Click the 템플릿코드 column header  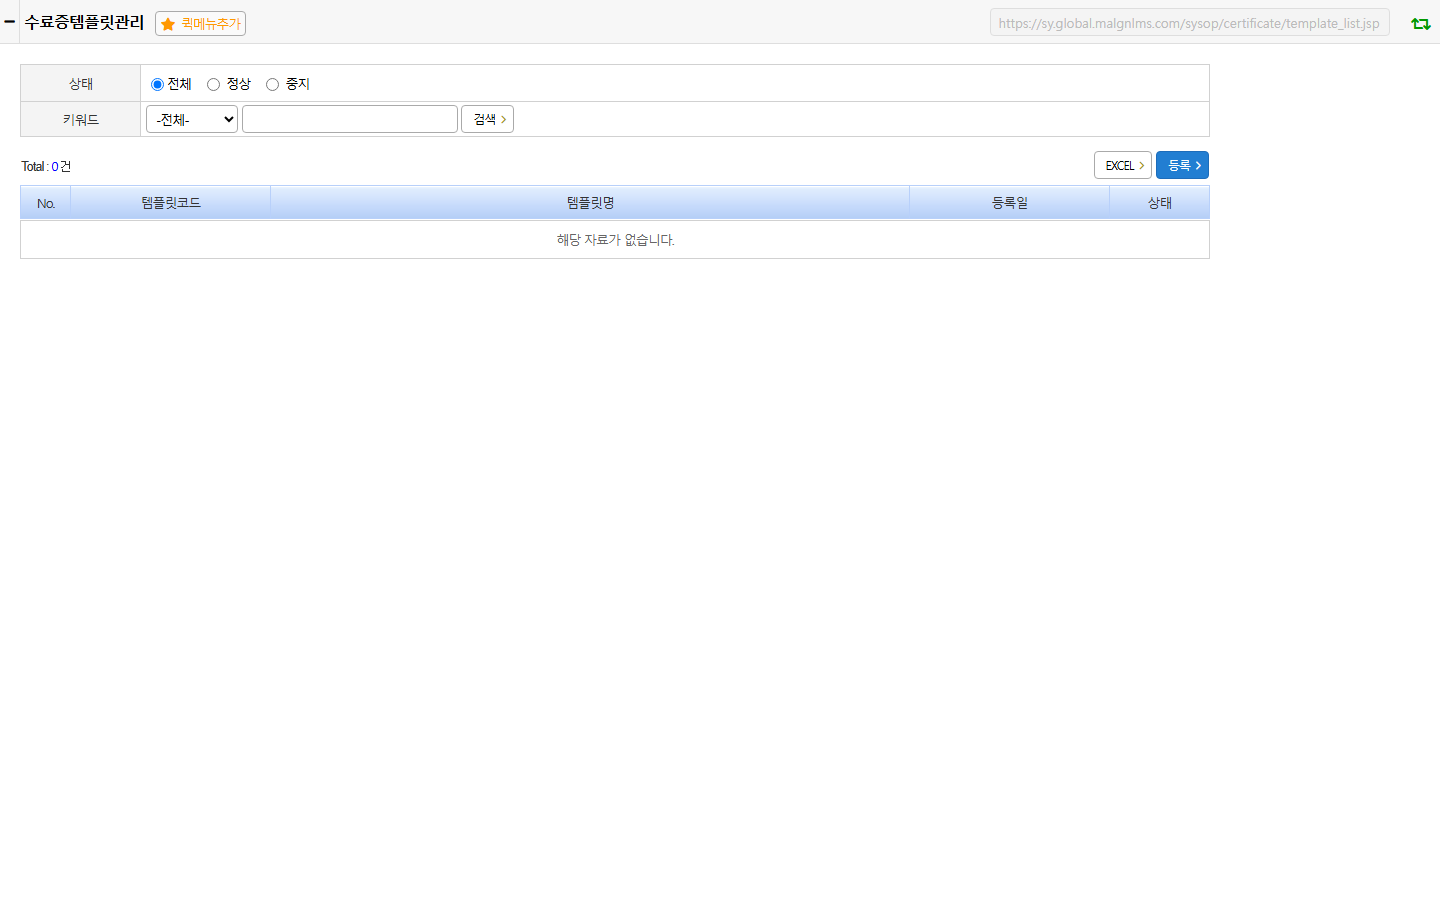point(171,203)
